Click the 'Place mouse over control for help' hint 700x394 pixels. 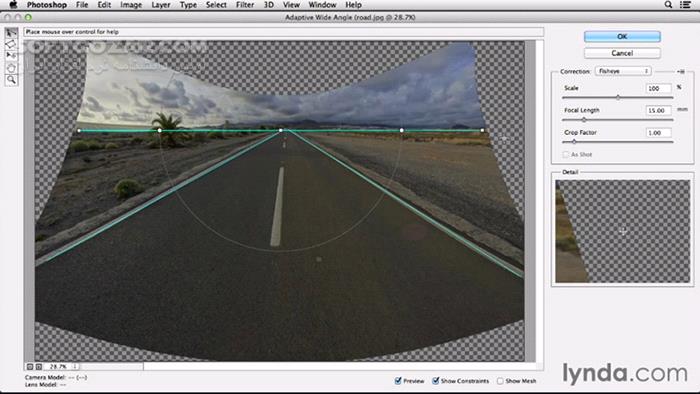point(72,32)
